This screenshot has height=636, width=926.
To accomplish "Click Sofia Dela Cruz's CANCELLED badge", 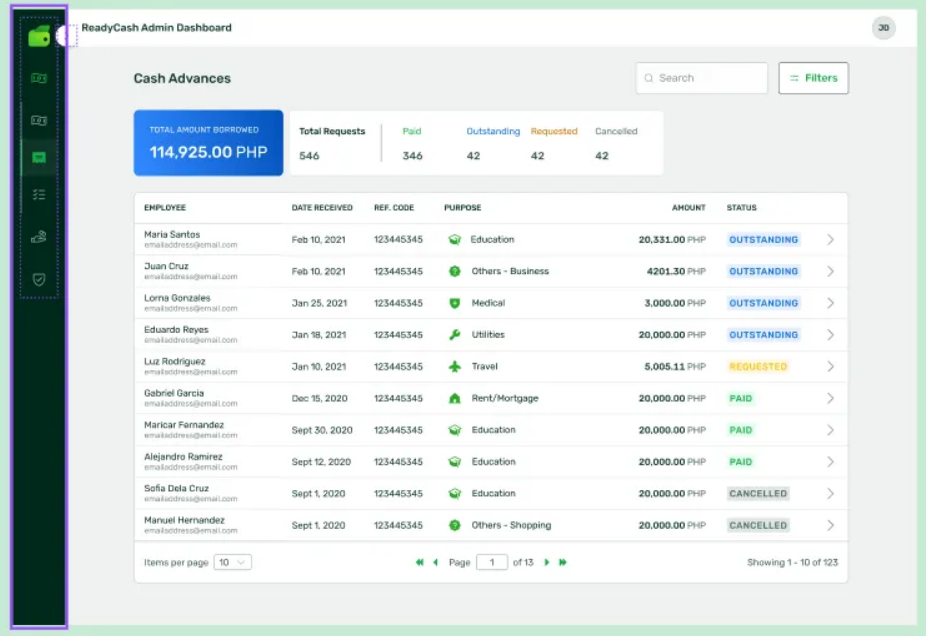I will click(x=758, y=494).
